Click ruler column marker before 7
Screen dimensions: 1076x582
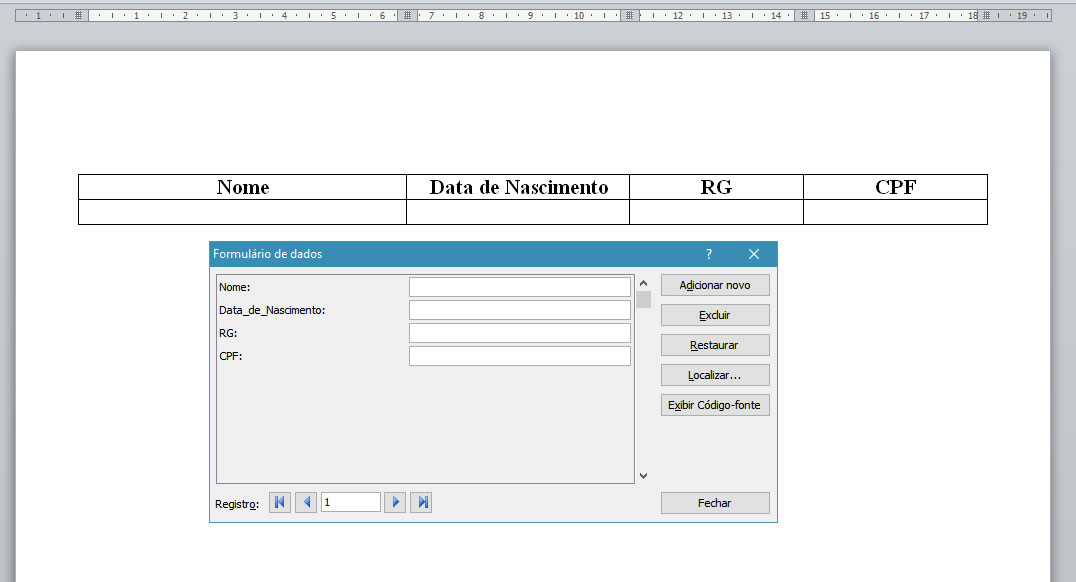[408, 15]
